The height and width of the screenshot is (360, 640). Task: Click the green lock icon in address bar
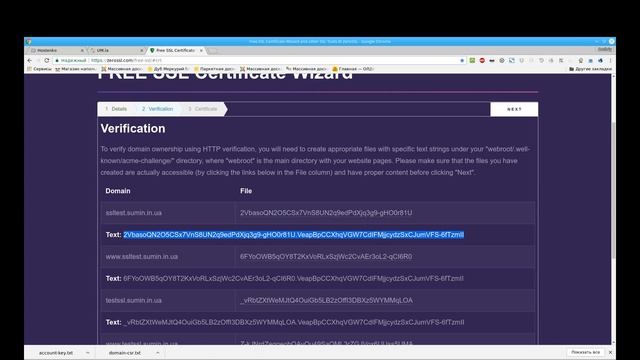pos(57,60)
